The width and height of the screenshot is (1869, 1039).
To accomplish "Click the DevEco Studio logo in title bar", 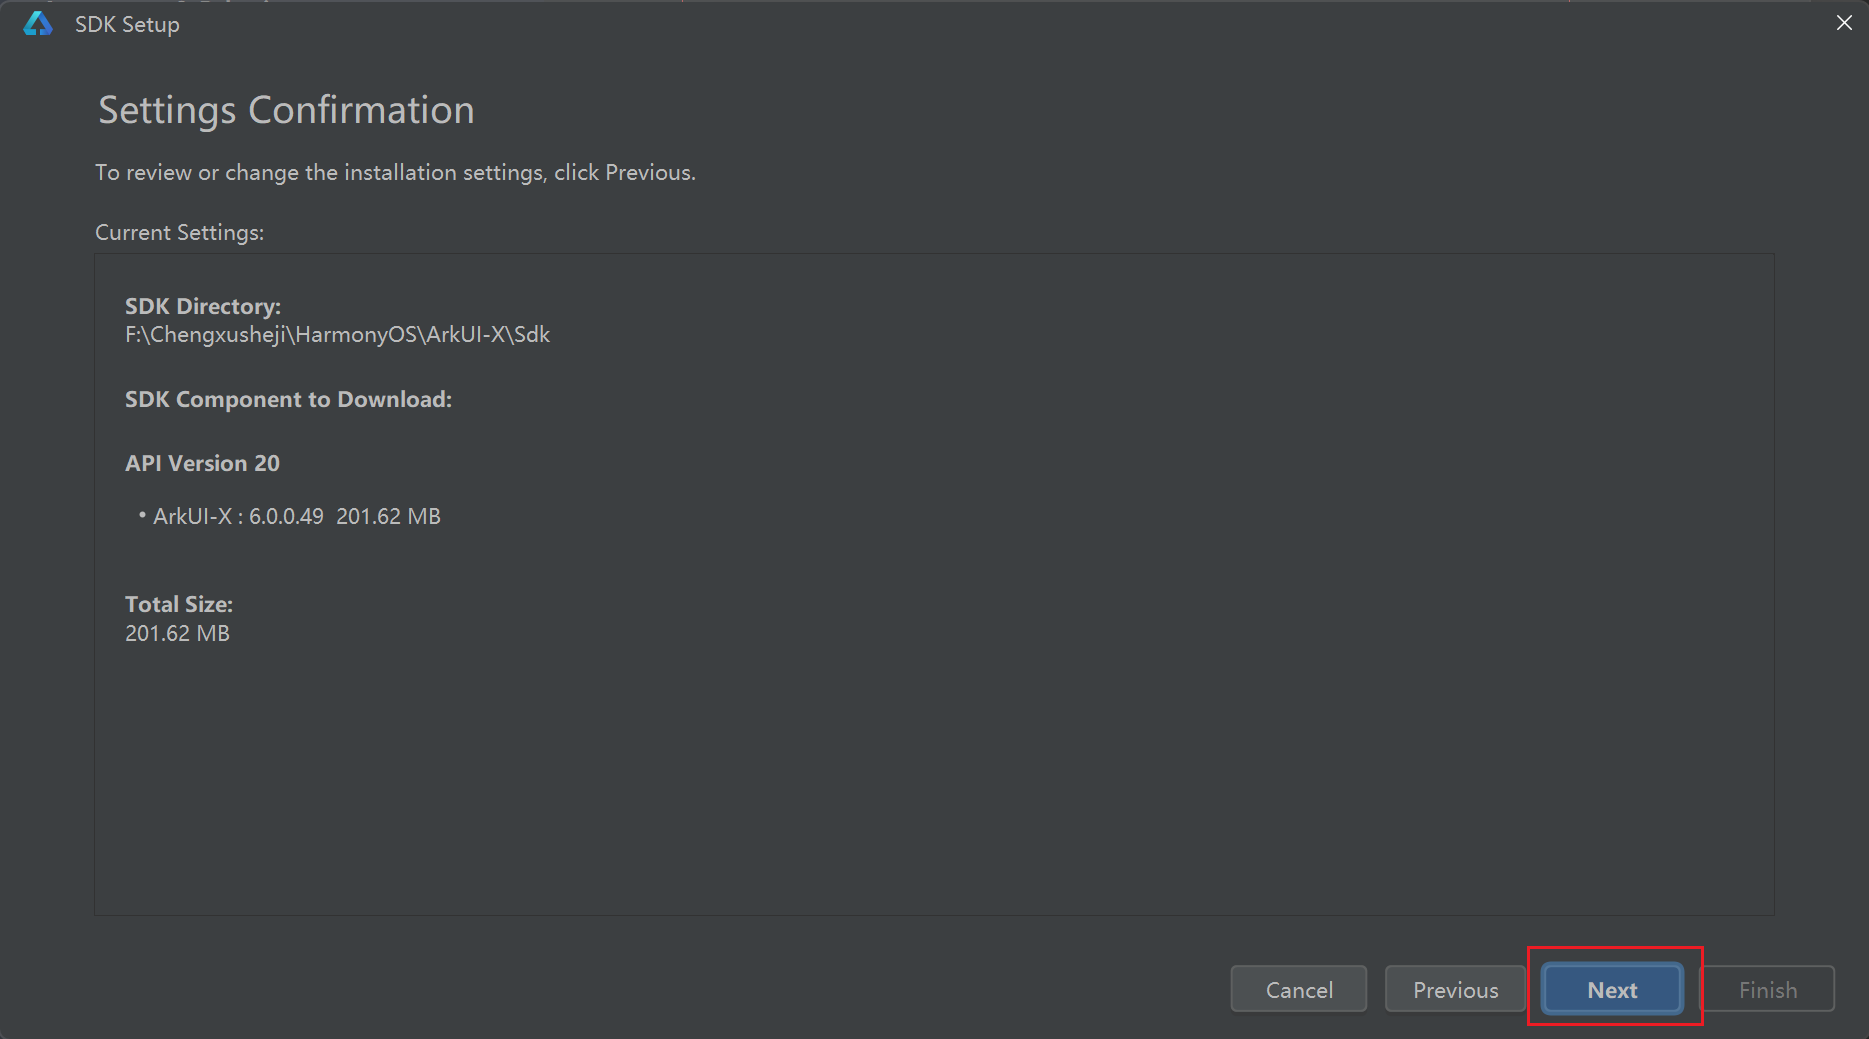I will pyautogui.click(x=38, y=24).
